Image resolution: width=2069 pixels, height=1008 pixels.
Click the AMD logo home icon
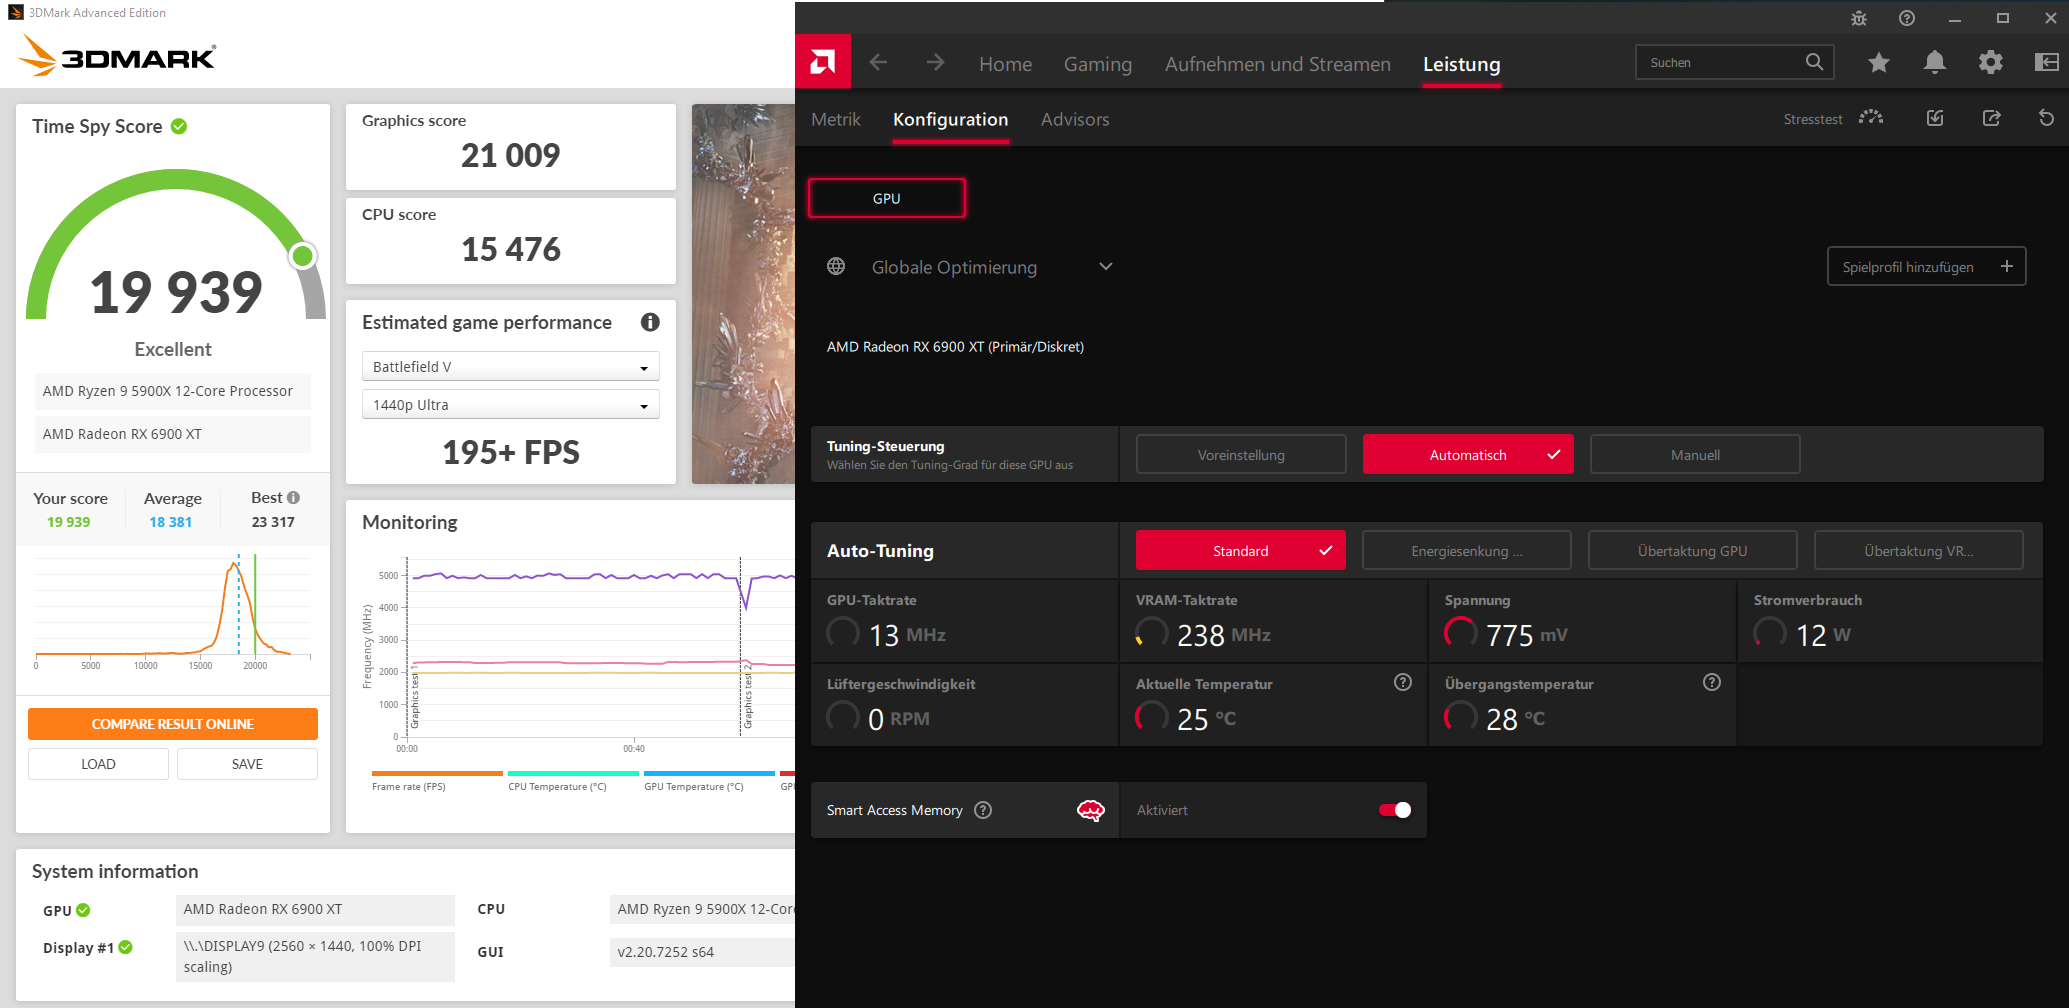(823, 62)
